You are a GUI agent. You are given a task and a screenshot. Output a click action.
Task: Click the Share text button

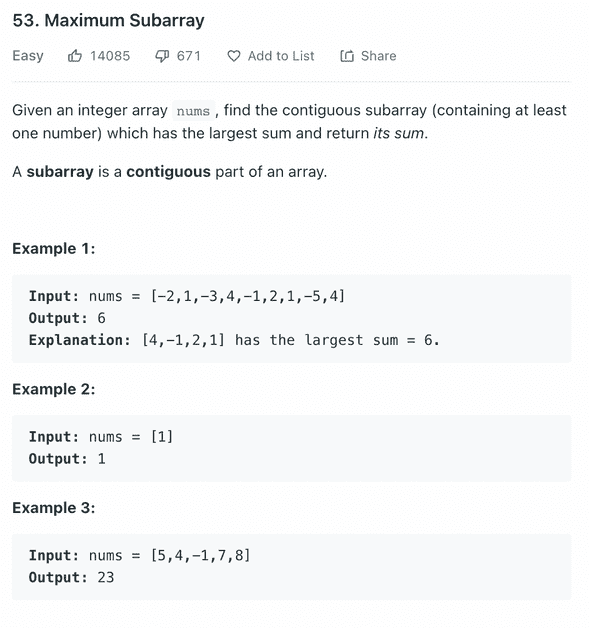click(x=379, y=56)
